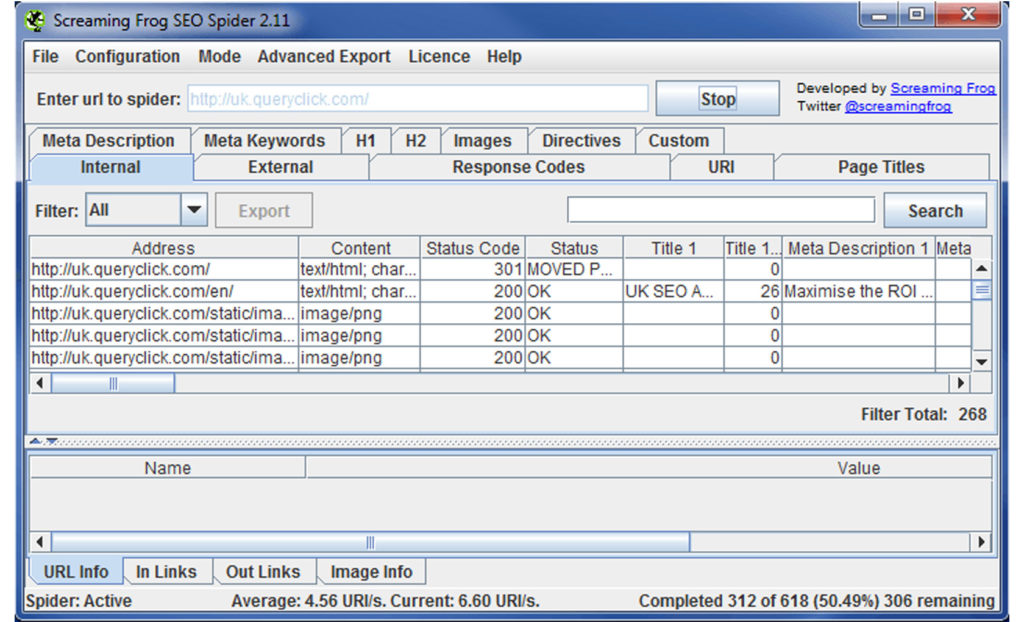1024x622 pixels.
Task: Click the table's horizontal scroll left arrow
Action: (x=40, y=383)
